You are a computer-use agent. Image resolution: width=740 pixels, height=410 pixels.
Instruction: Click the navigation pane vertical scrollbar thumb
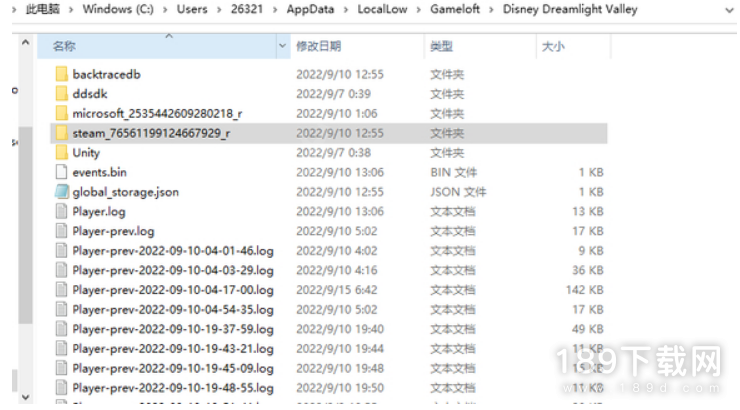[25, 225]
